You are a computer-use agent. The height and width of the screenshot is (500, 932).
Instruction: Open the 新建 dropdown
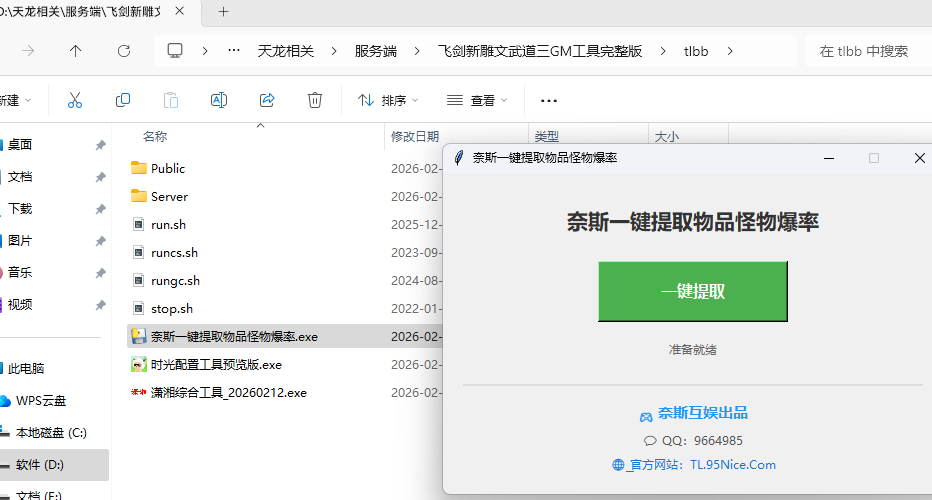(15, 100)
